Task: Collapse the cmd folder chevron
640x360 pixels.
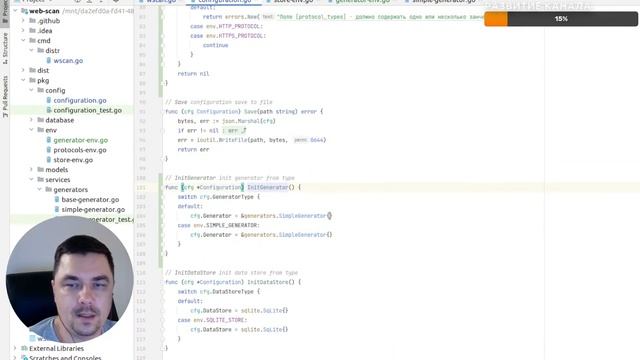Action: pos(23,40)
